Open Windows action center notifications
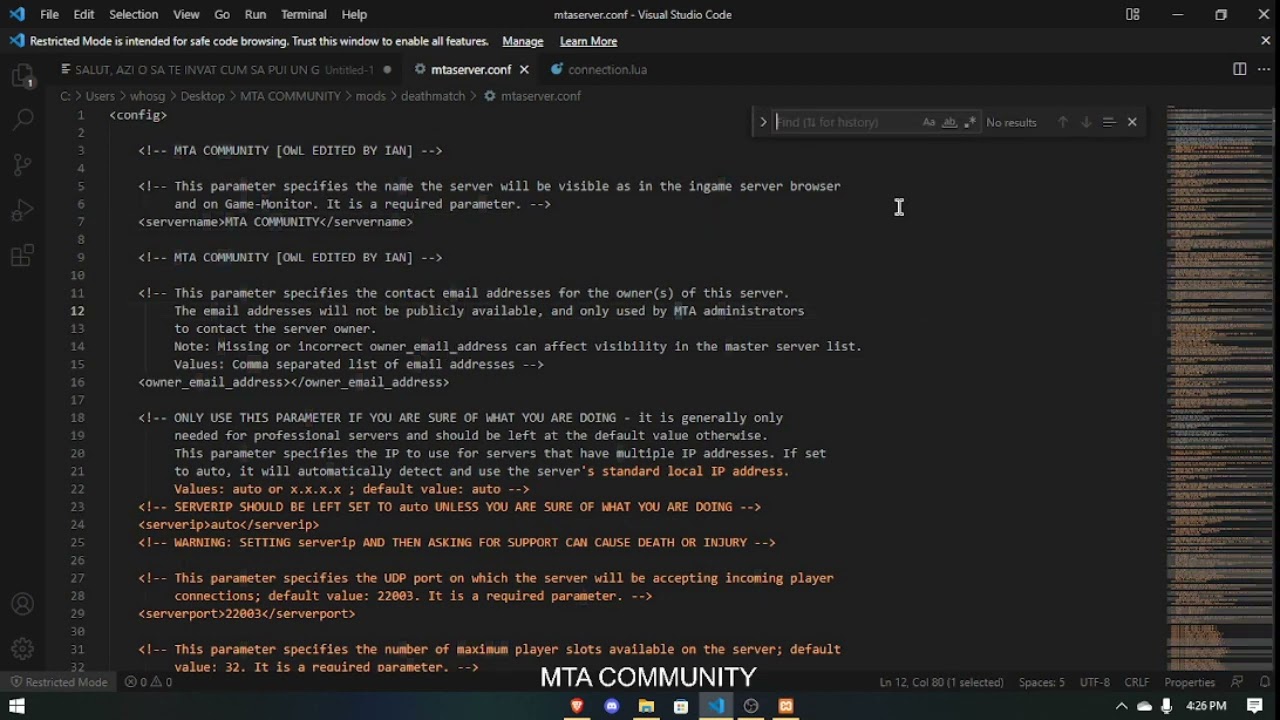Viewport: 1280px width, 720px height. coord(1255,706)
